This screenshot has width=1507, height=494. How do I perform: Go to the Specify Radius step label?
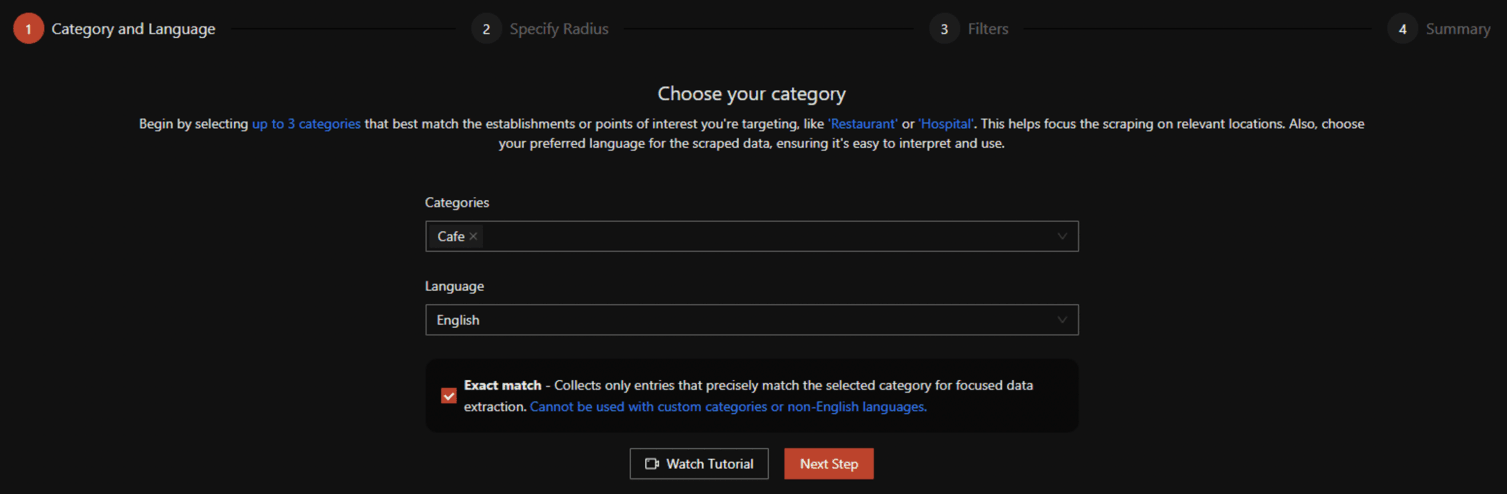click(x=559, y=29)
